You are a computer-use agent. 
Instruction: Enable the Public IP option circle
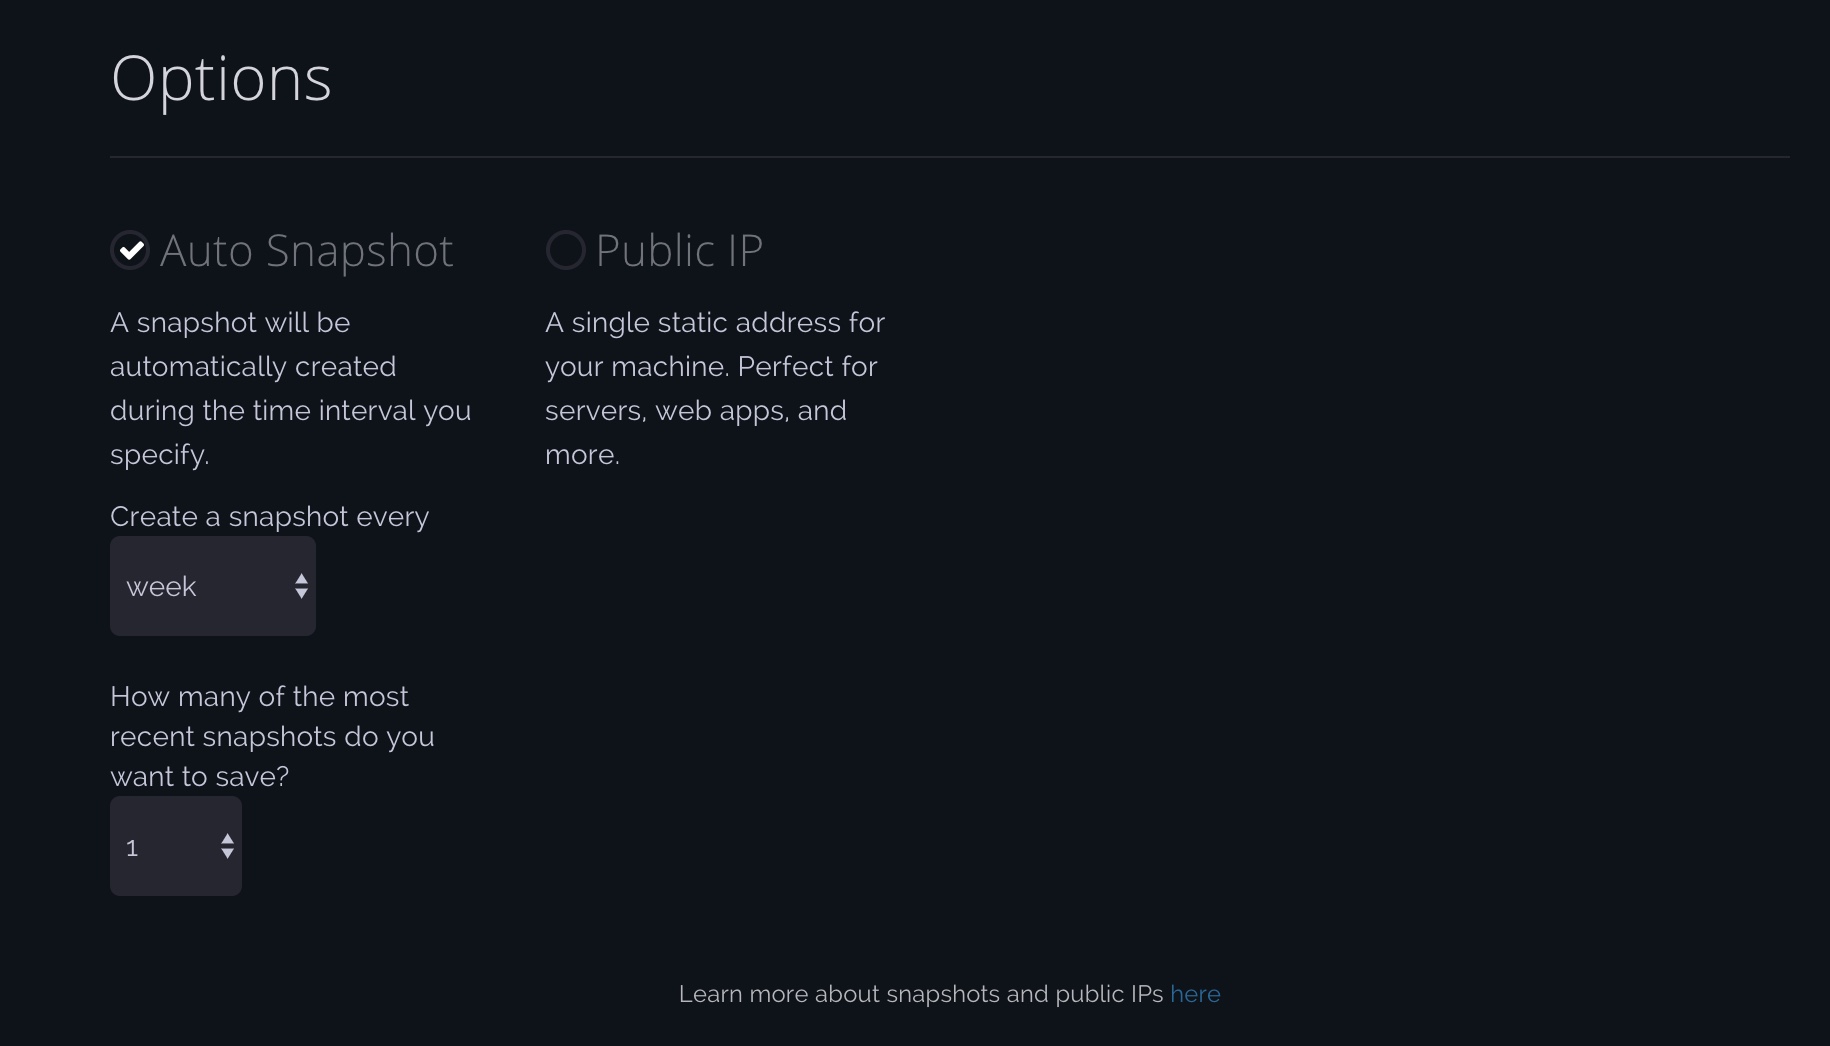(565, 250)
